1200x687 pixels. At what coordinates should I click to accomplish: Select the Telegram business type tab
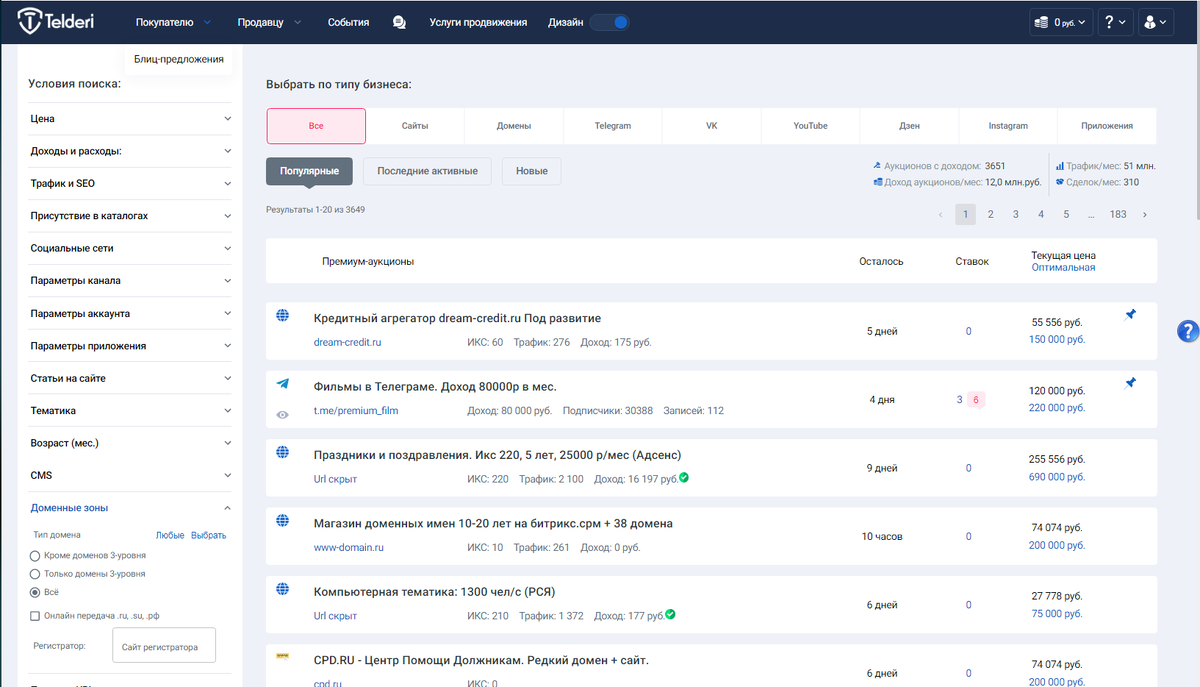point(613,126)
